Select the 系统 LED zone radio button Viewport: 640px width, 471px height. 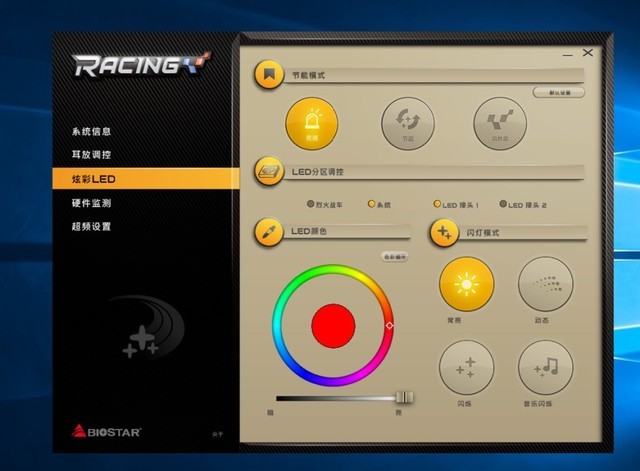(371, 204)
